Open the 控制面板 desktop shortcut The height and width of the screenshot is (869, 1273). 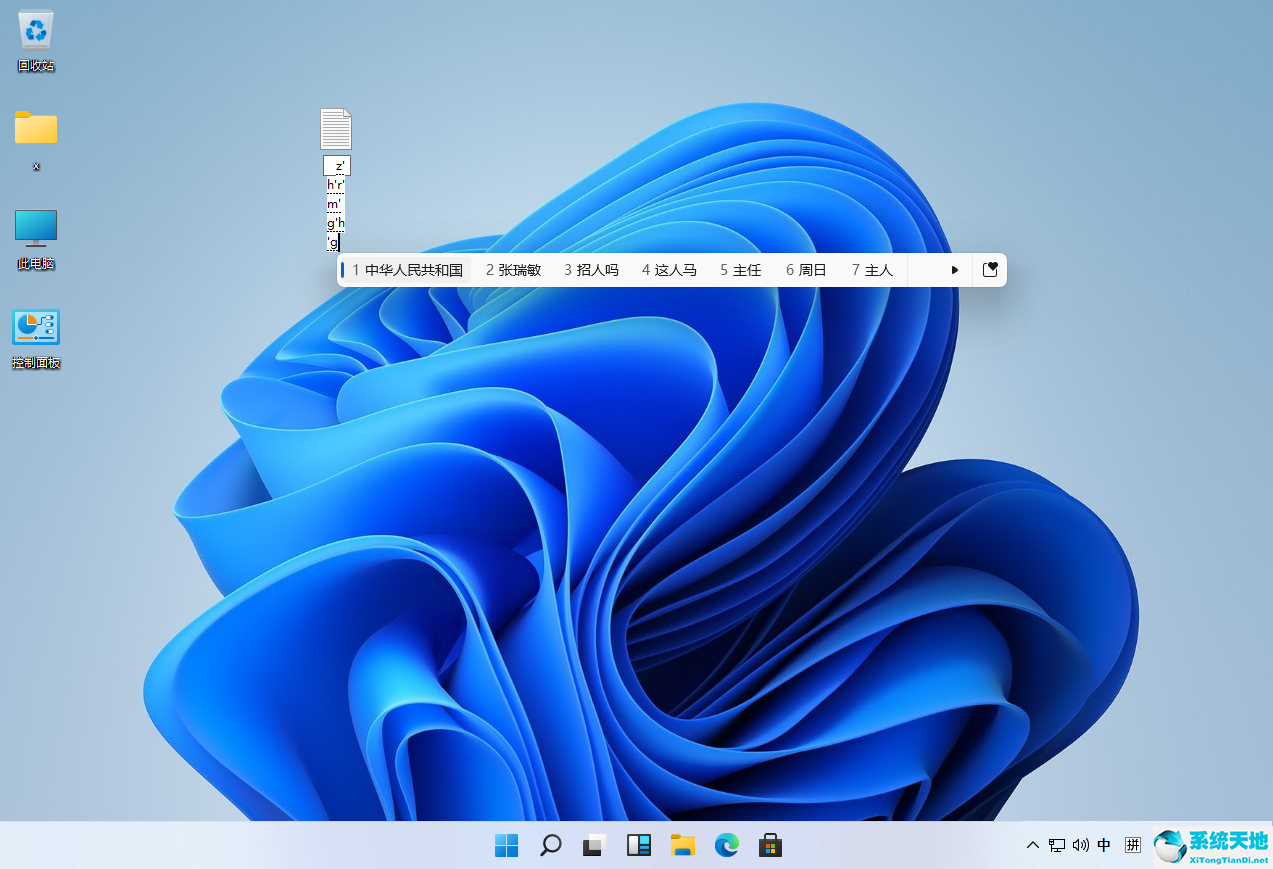[36, 326]
